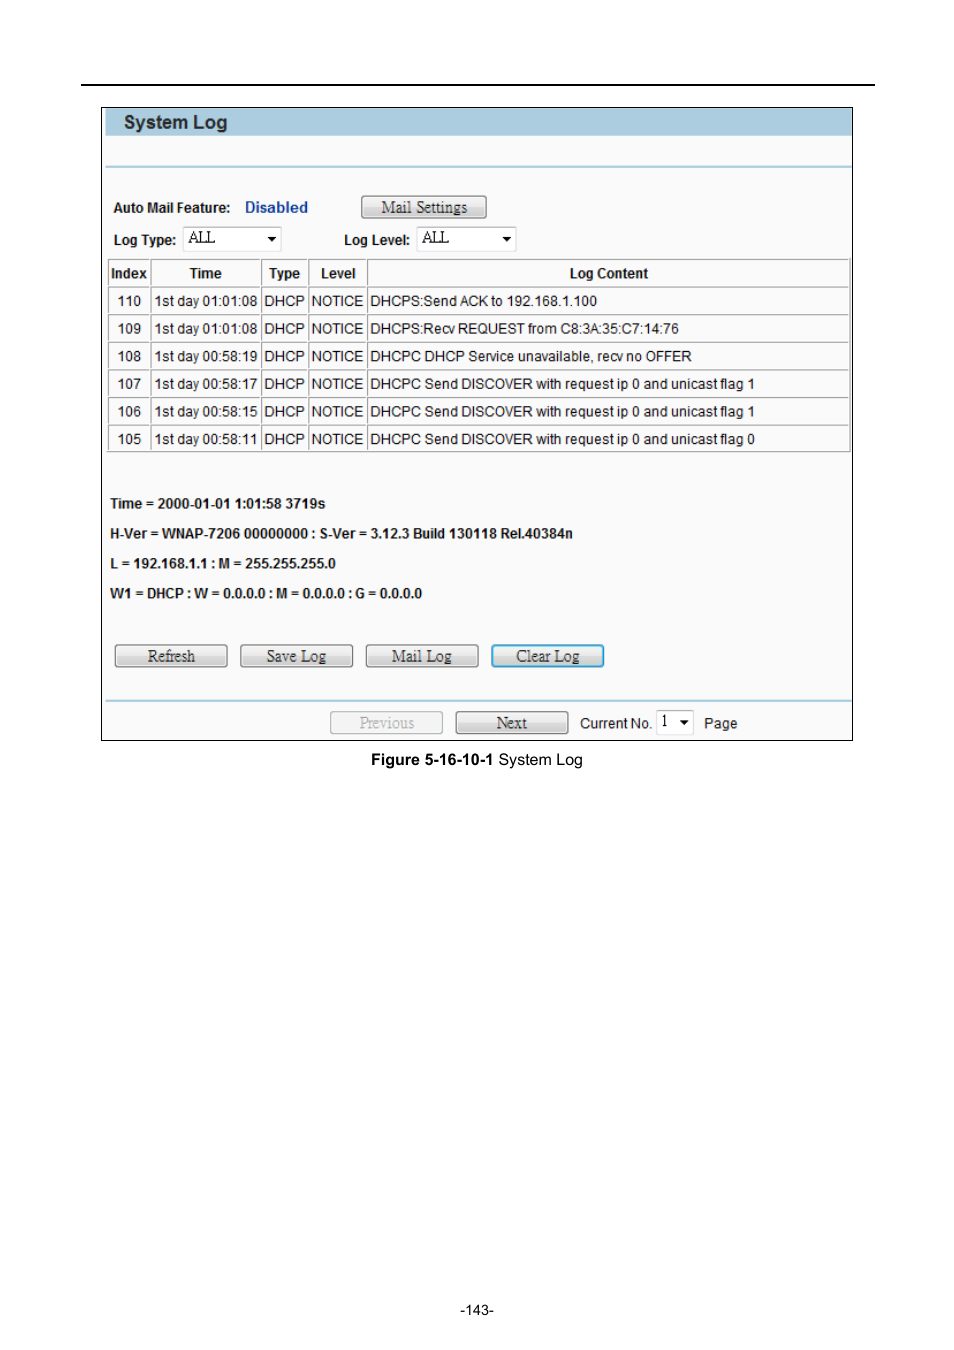This screenshot has height=1350, width=954.
Task: Click the Mail Settings button
Action: [x=423, y=207]
